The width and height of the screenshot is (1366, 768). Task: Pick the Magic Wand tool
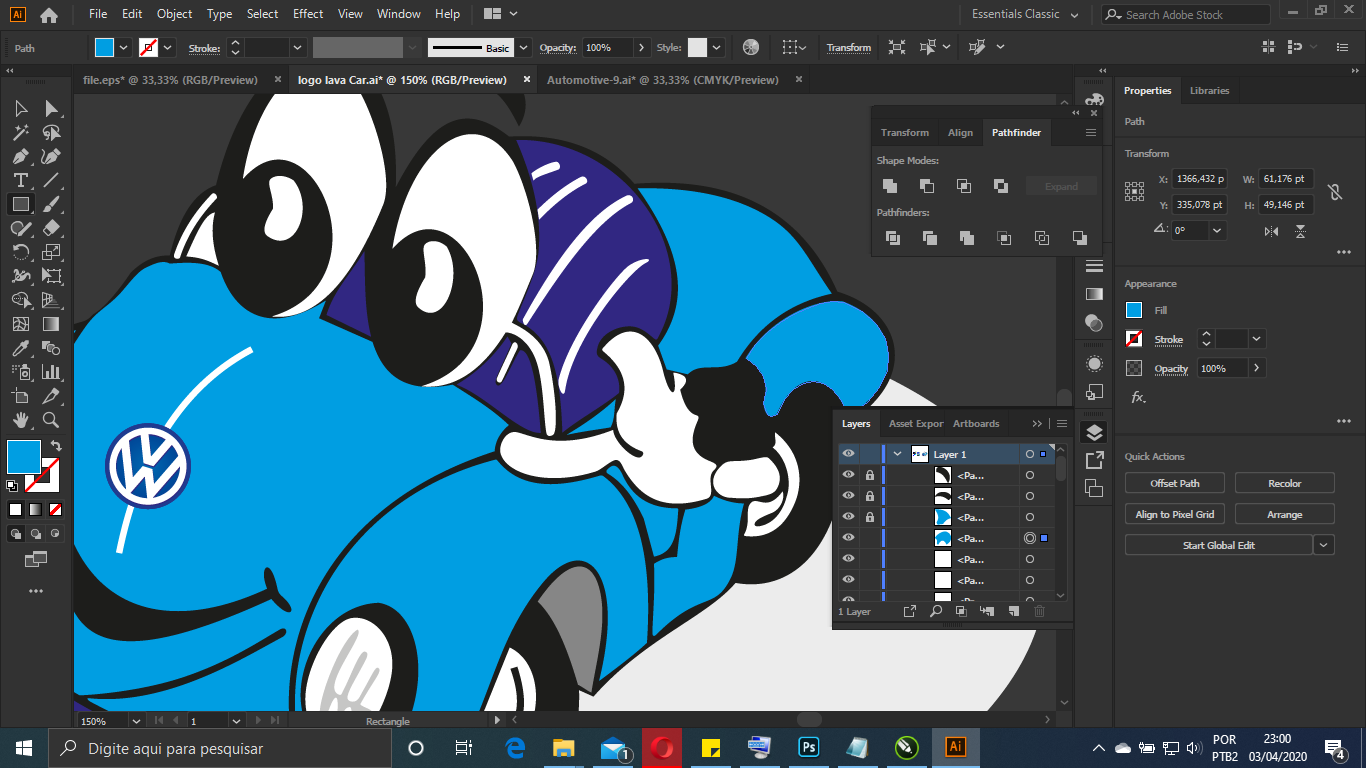[20, 132]
